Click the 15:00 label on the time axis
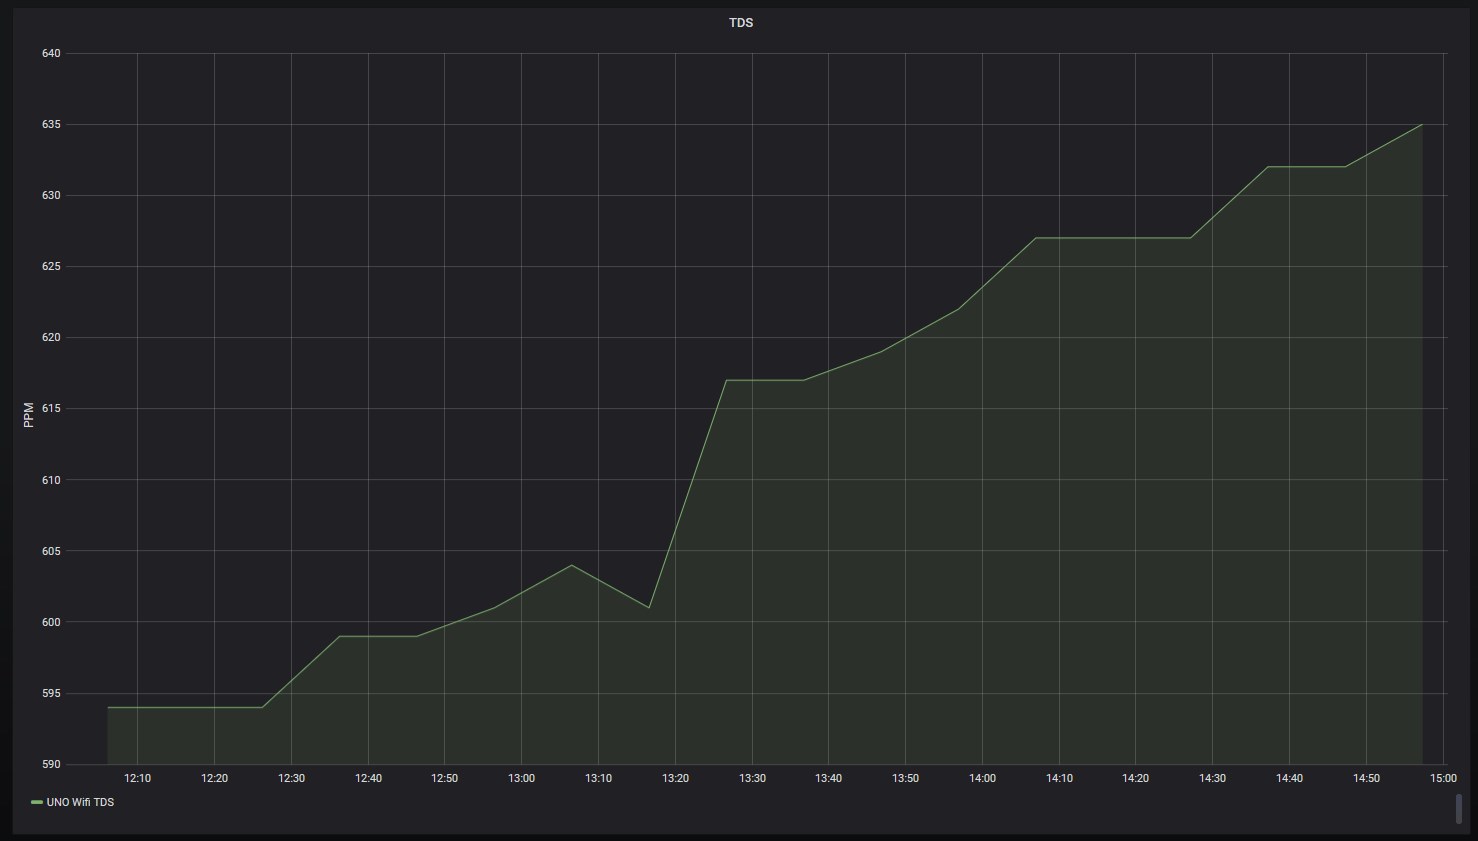The image size is (1478, 841). (x=1443, y=778)
